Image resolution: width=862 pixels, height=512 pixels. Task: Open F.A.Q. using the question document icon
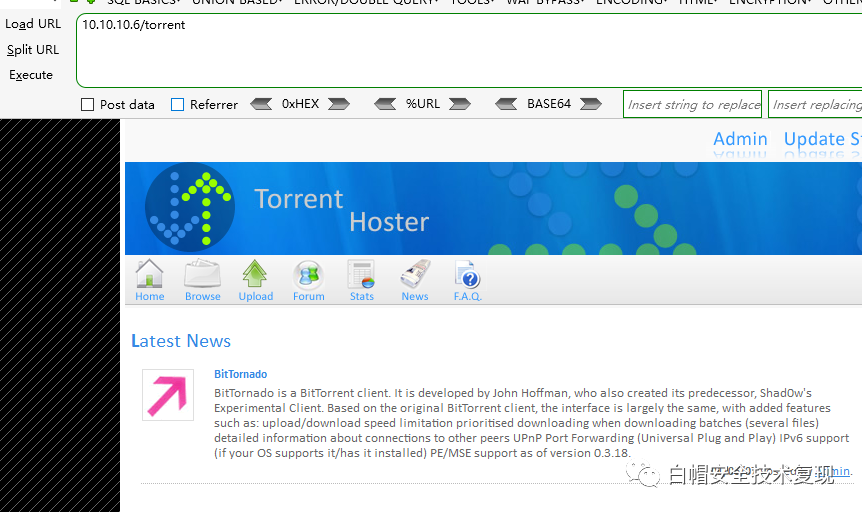tap(467, 274)
